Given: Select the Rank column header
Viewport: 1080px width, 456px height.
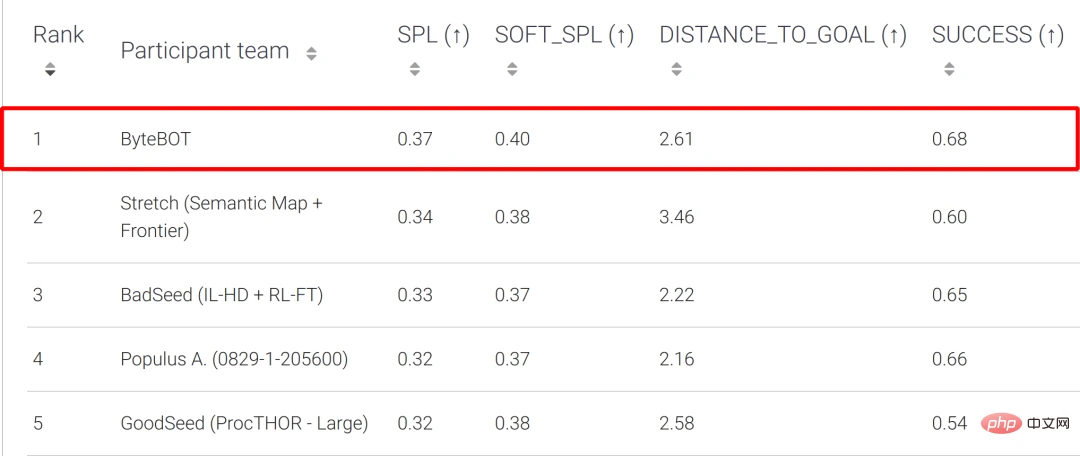Looking at the screenshot, I should coord(59,34).
